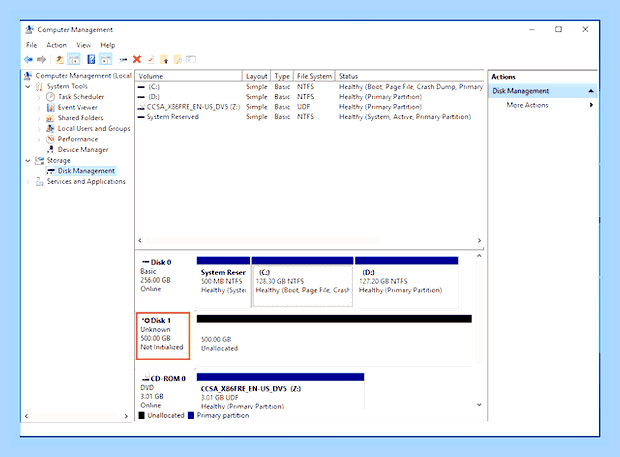Open the Action menu

pos(57,45)
